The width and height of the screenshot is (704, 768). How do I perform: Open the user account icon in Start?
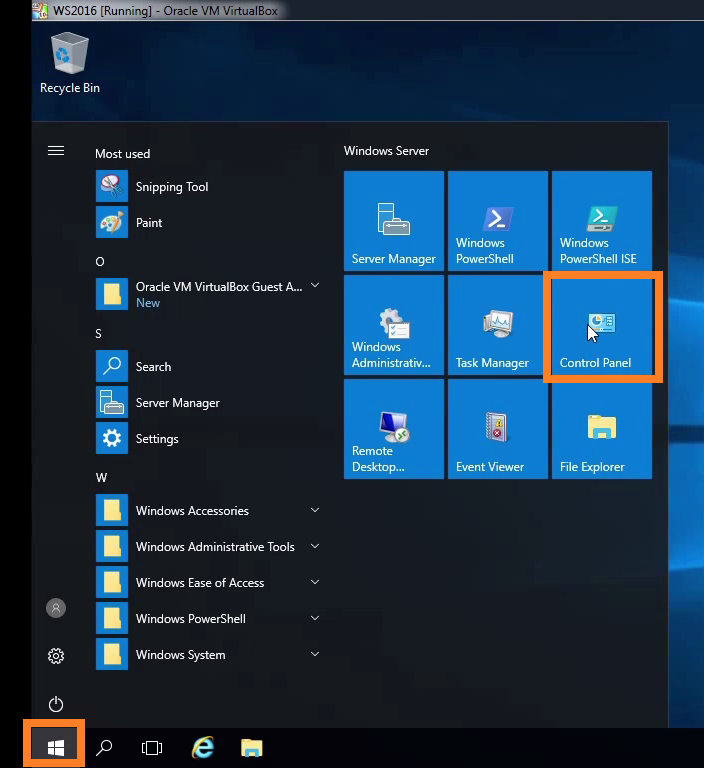pos(56,608)
